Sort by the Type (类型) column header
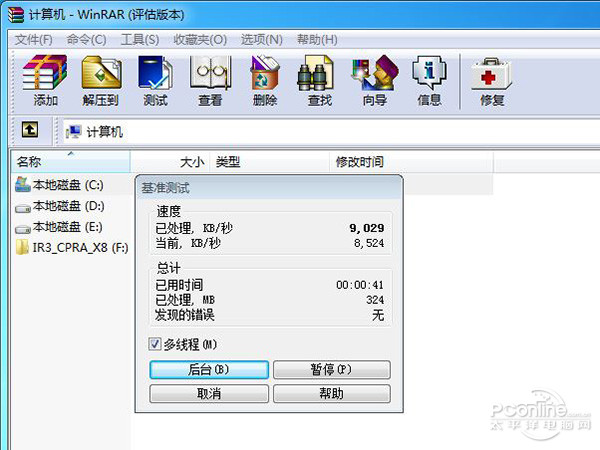600x450 pixels. pyautogui.click(x=269, y=162)
